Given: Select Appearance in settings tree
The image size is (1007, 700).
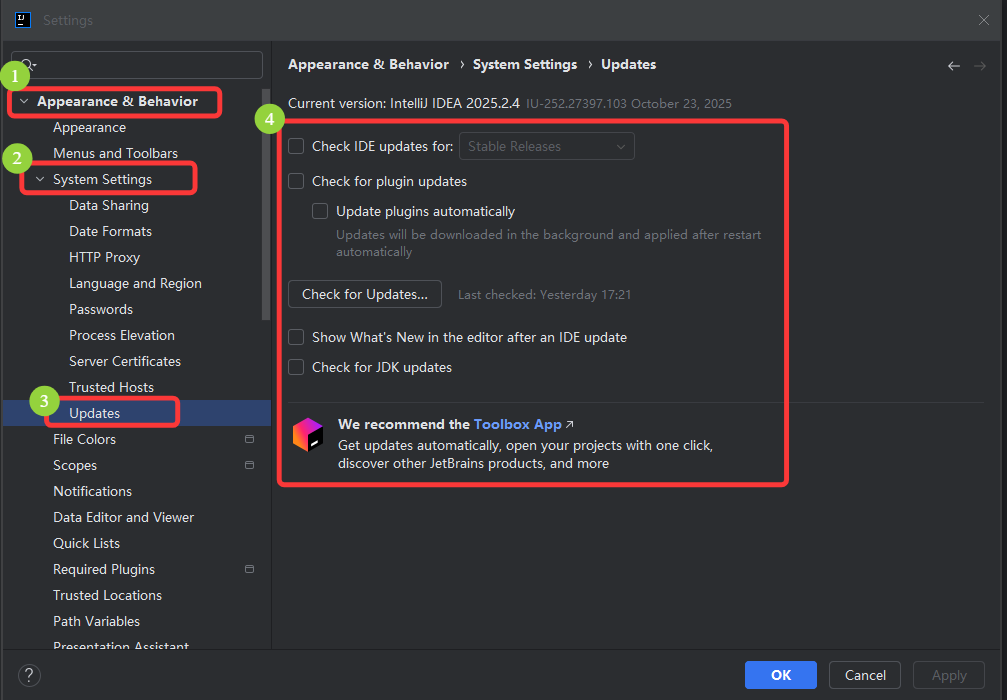Looking at the screenshot, I should [89, 127].
